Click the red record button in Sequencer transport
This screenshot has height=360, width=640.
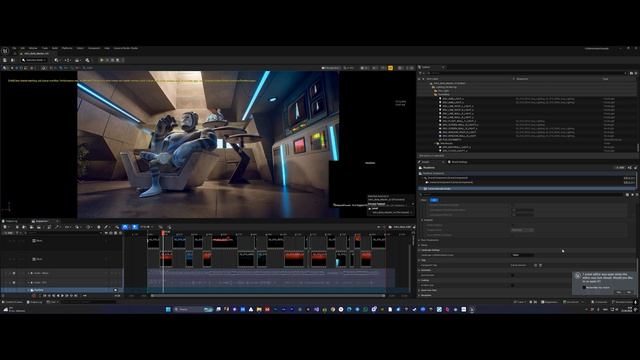tap(34, 296)
